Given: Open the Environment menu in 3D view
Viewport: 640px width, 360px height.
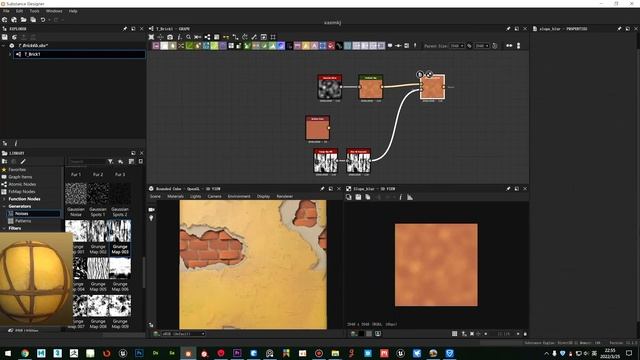Looking at the screenshot, I should click(x=239, y=196).
